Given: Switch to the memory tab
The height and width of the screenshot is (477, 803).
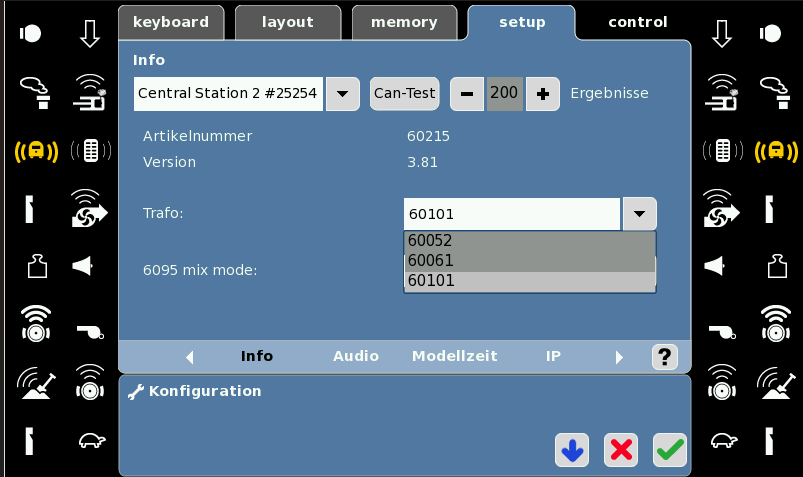Looking at the screenshot, I should click(405, 23).
